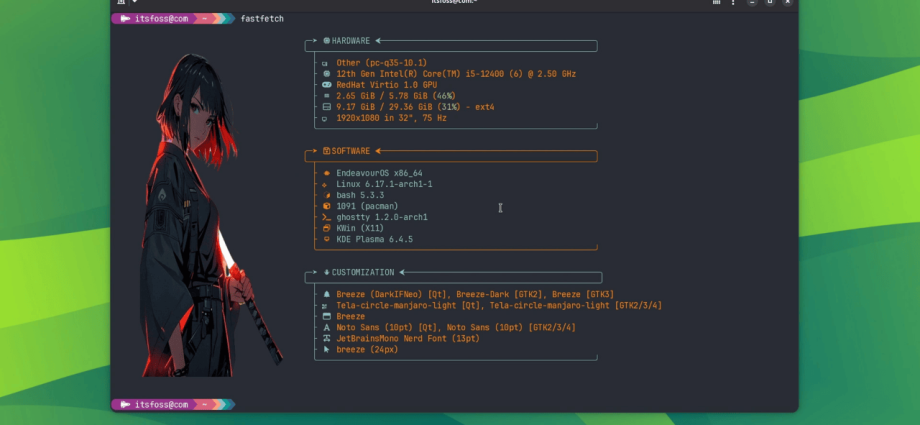920x425 pixels.
Task: Open the three-dot main menu in the title bar
Action: point(733,2)
